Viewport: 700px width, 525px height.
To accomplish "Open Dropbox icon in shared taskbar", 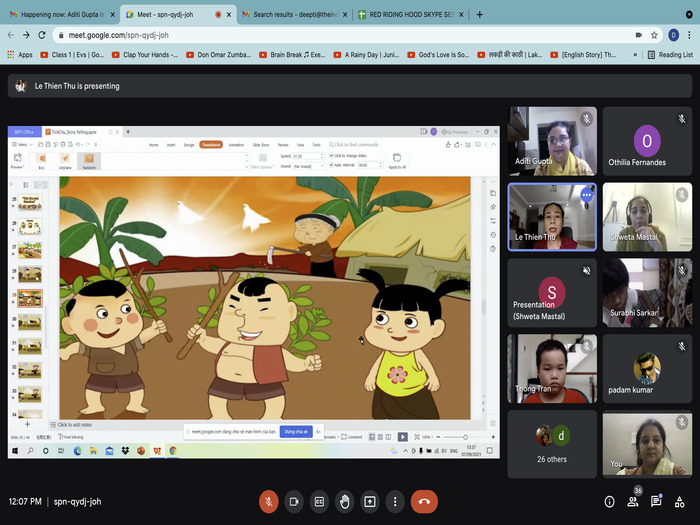I will [125, 451].
